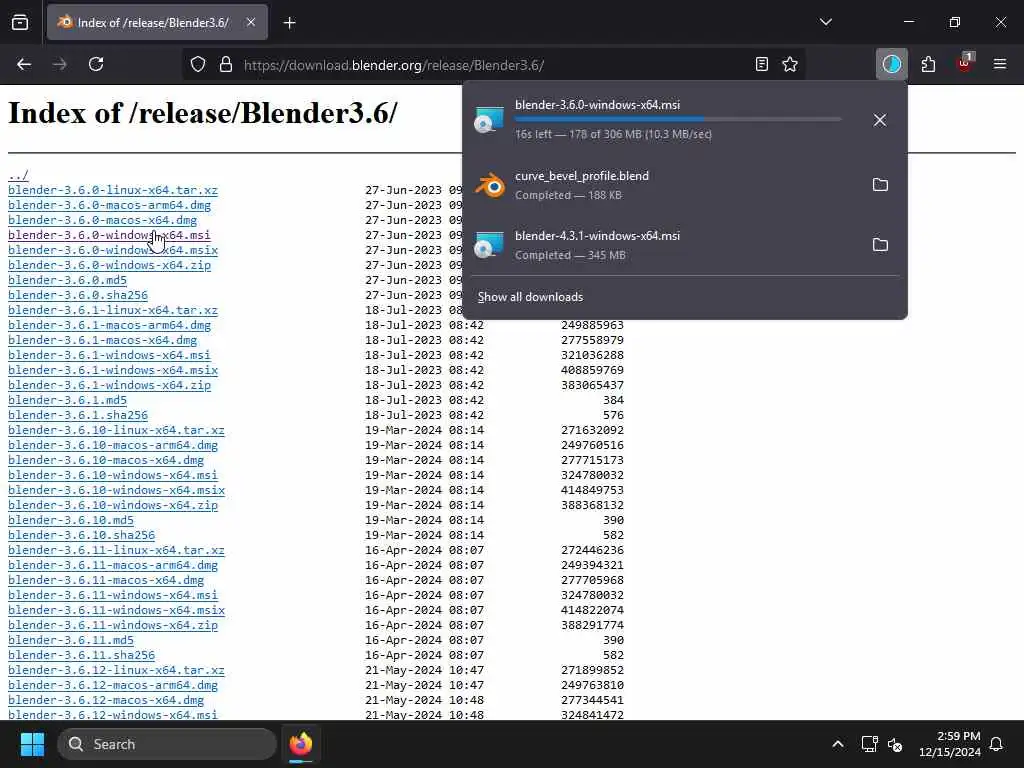Click the uBlock Origin extension icon
1024x768 pixels.
point(965,63)
